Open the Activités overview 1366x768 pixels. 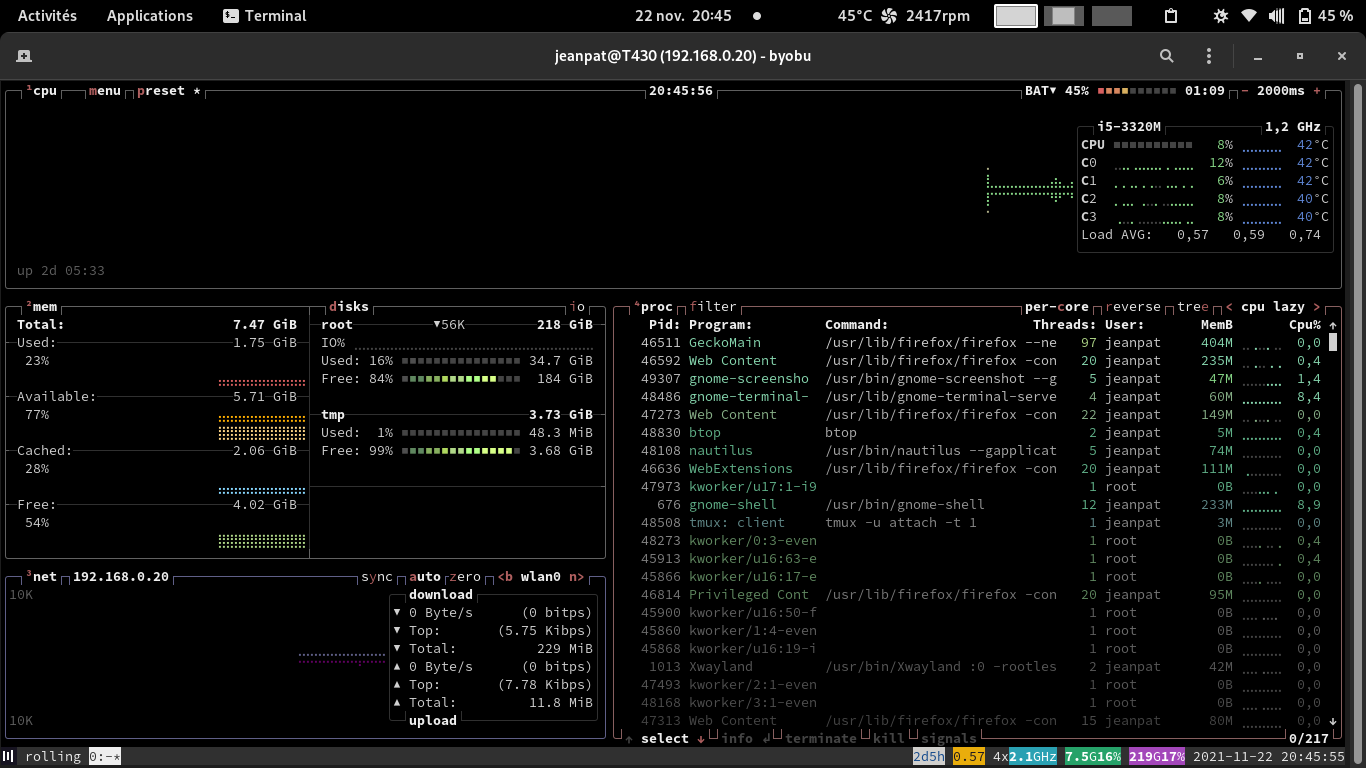pyautogui.click(x=48, y=16)
